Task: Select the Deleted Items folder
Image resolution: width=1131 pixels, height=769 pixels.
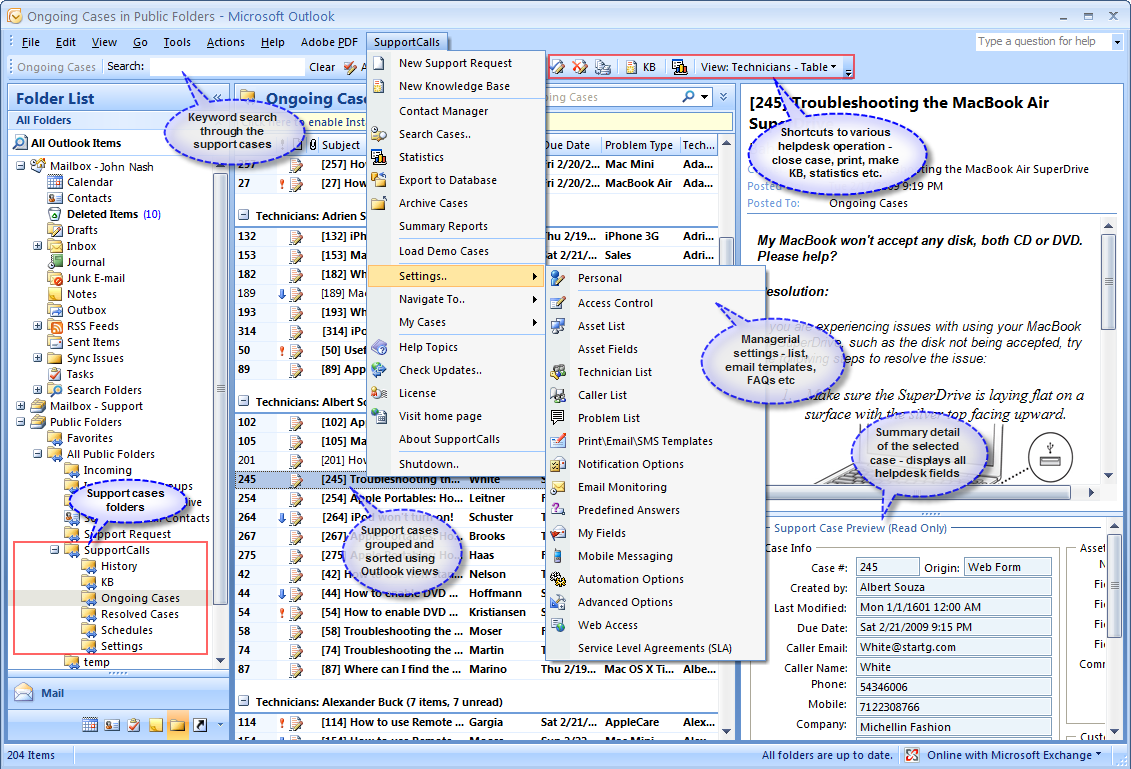Action: click(102, 214)
